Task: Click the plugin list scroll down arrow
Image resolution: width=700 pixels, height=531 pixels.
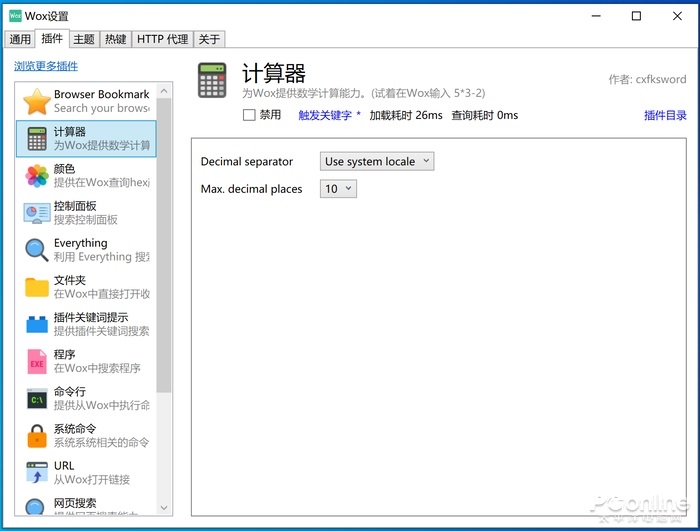Action: pos(164,508)
